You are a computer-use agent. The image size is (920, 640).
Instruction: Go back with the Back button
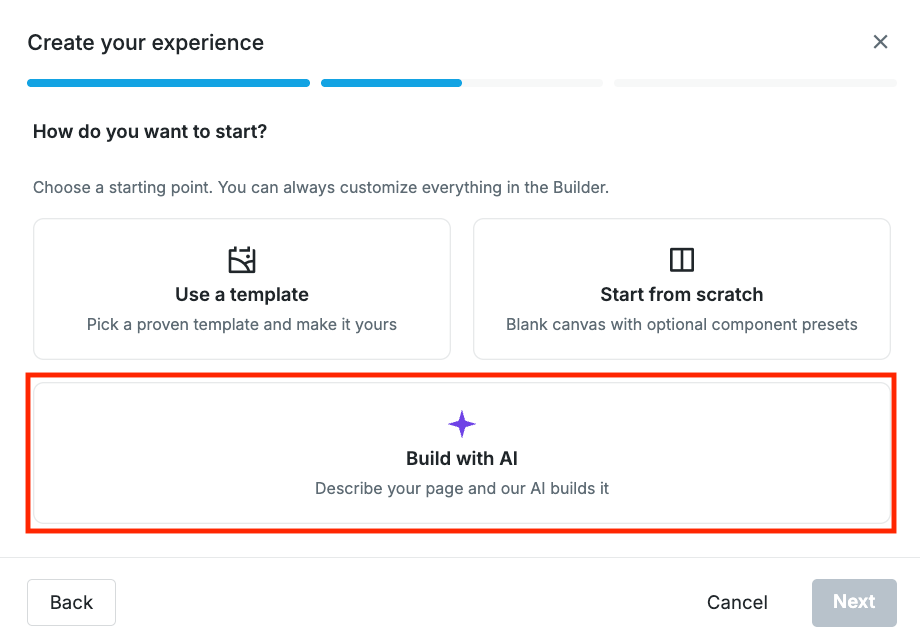pyautogui.click(x=72, y=602)
